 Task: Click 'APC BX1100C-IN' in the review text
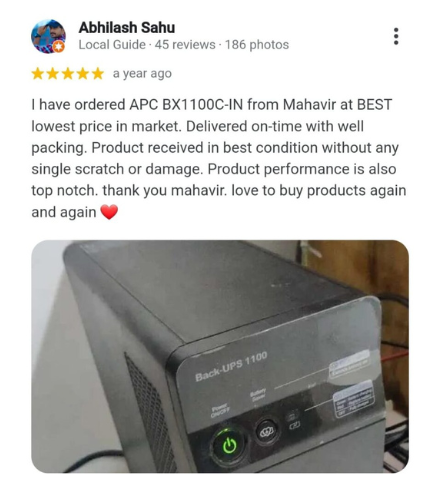click(186, 105)
